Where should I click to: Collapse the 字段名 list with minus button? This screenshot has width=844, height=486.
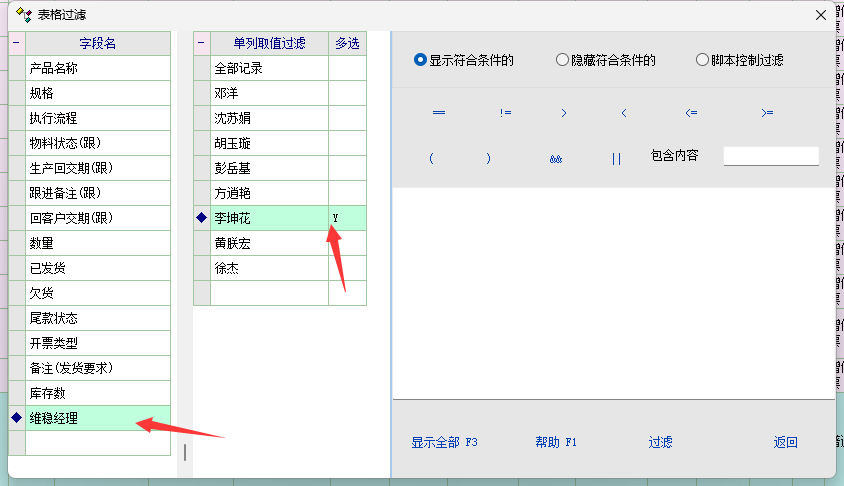click(x=16, y=43)
